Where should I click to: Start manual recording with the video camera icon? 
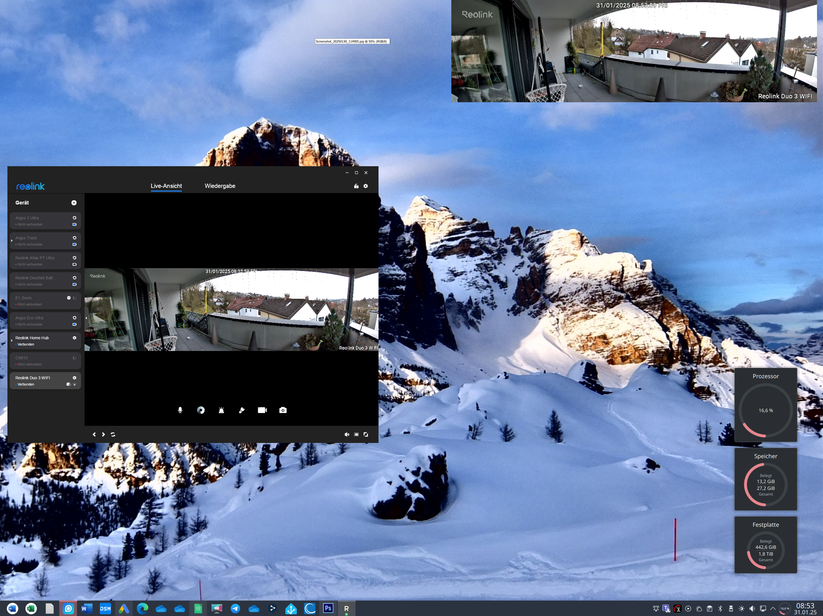click(x=263, y=410)
